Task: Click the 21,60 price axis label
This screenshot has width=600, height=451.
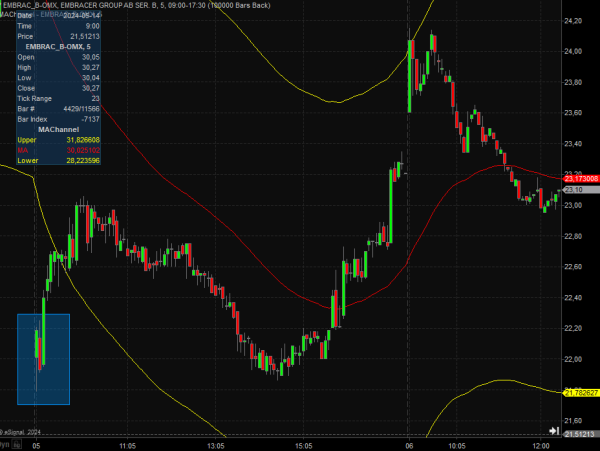Action: (x=573, y=420)
